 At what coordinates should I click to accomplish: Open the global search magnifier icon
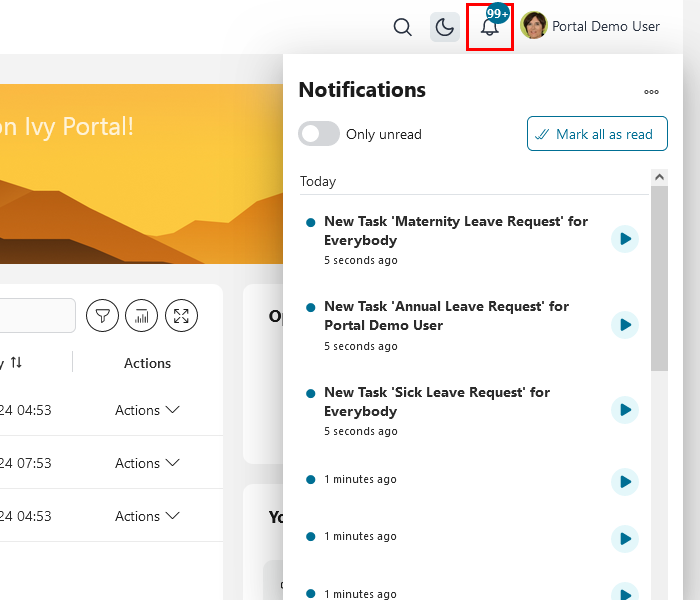pos(402,27)
